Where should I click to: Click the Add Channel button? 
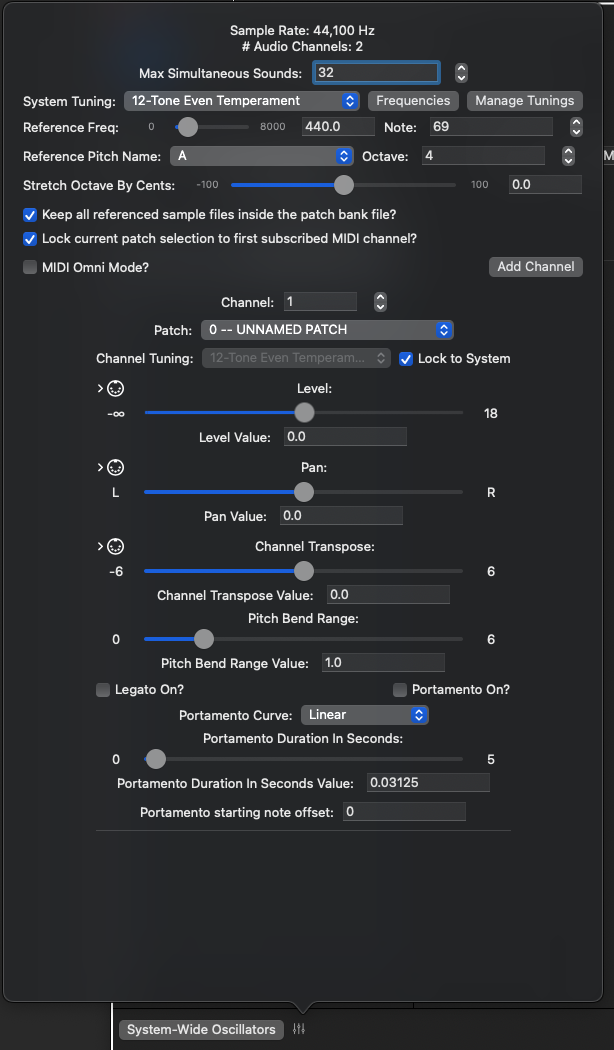[x=536, y=267]
